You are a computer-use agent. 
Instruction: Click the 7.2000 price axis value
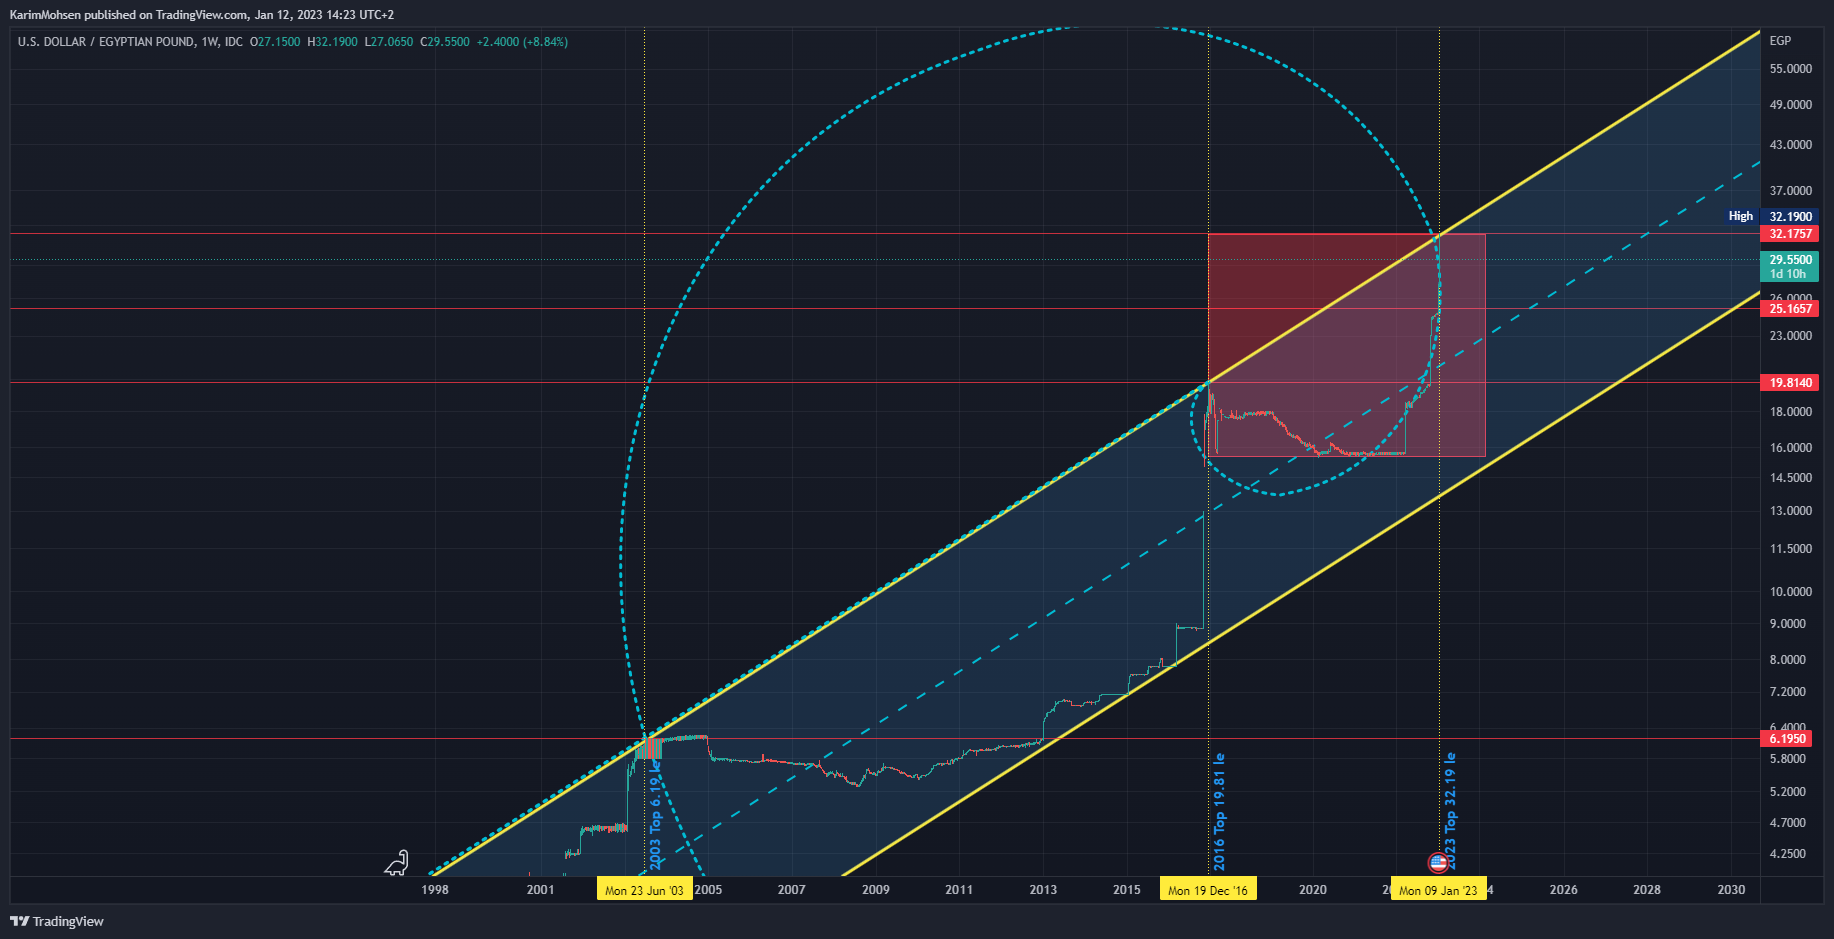(1788, 692)
